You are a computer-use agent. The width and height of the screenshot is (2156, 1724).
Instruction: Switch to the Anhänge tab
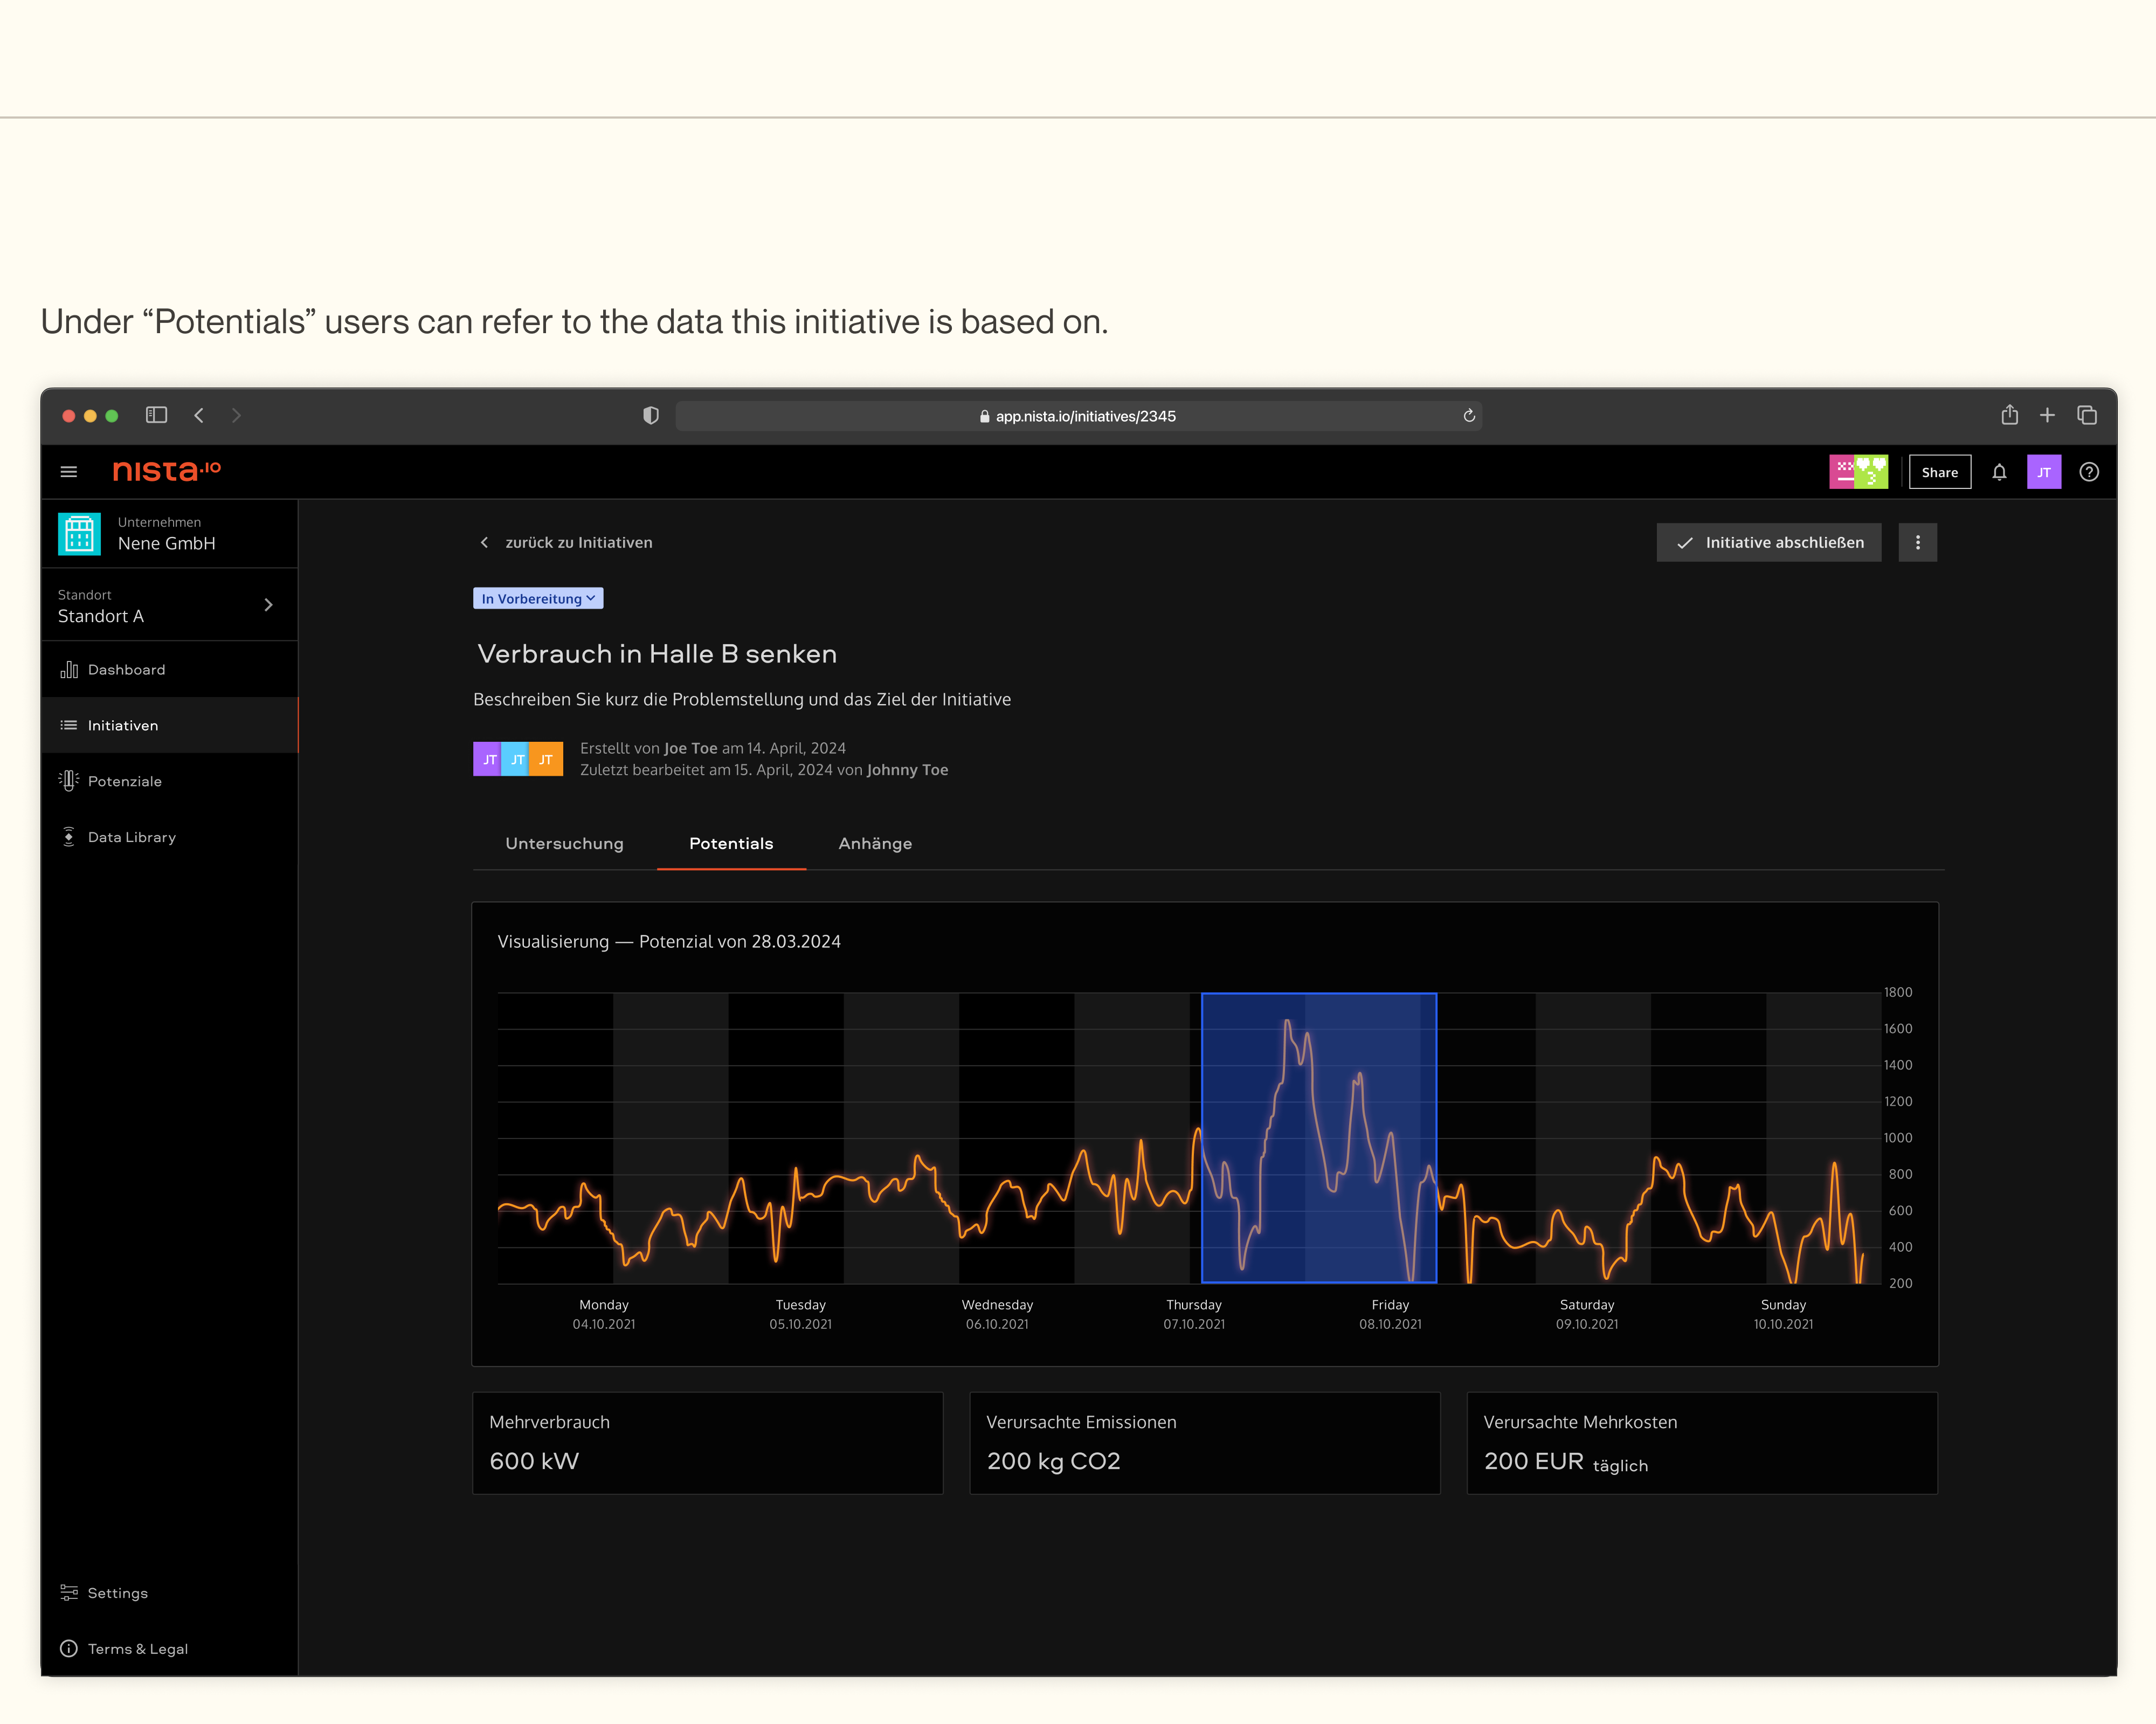pos(875,843)
